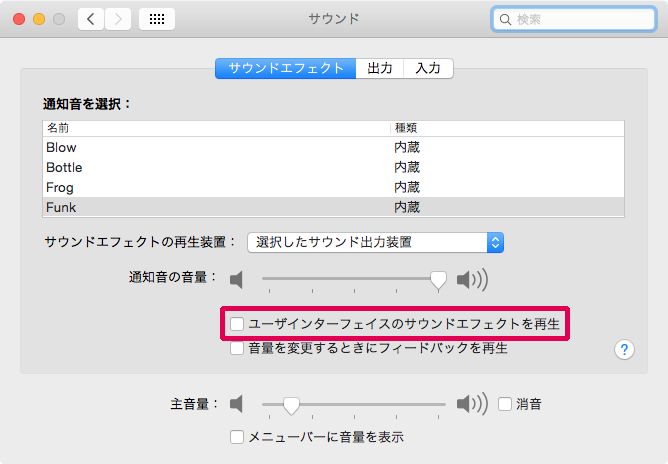This screenshot has height=464, width=668.
Task: Click the quiet speaker icon beside 主音量
Action: pos(236,404)
